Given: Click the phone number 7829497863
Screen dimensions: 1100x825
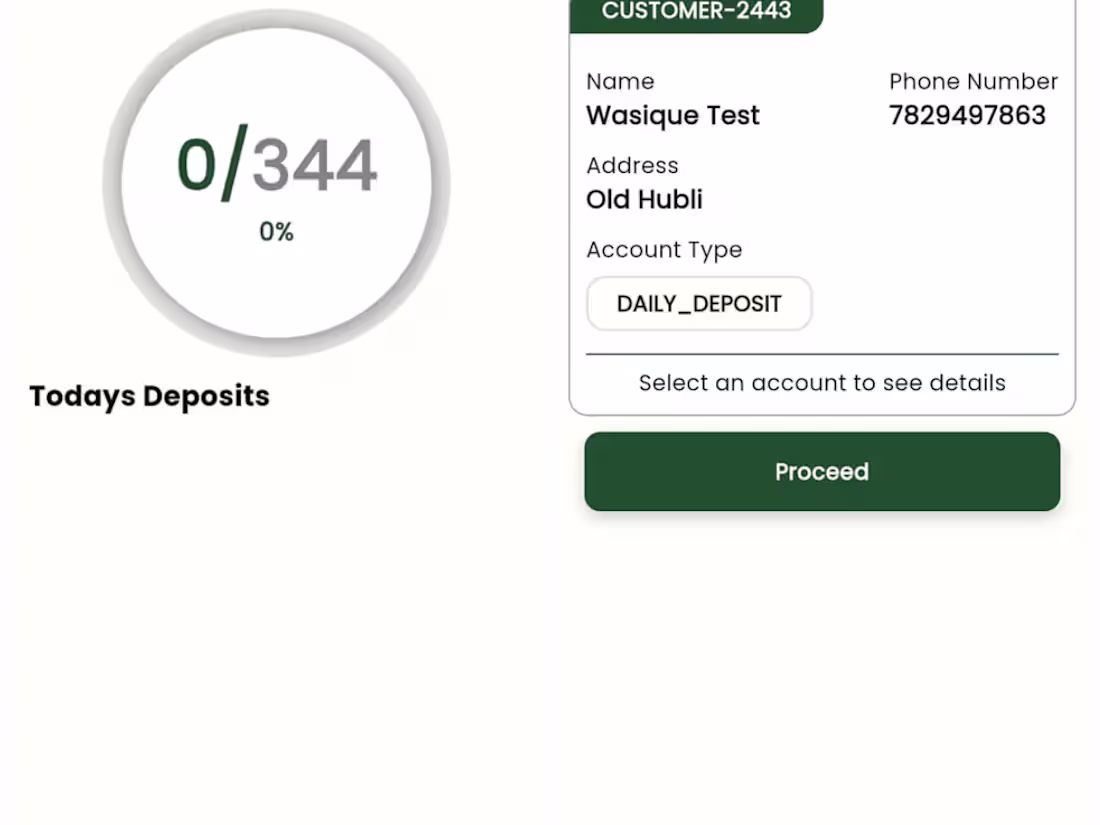Looking at the screenshot, I should coord(966,115).
